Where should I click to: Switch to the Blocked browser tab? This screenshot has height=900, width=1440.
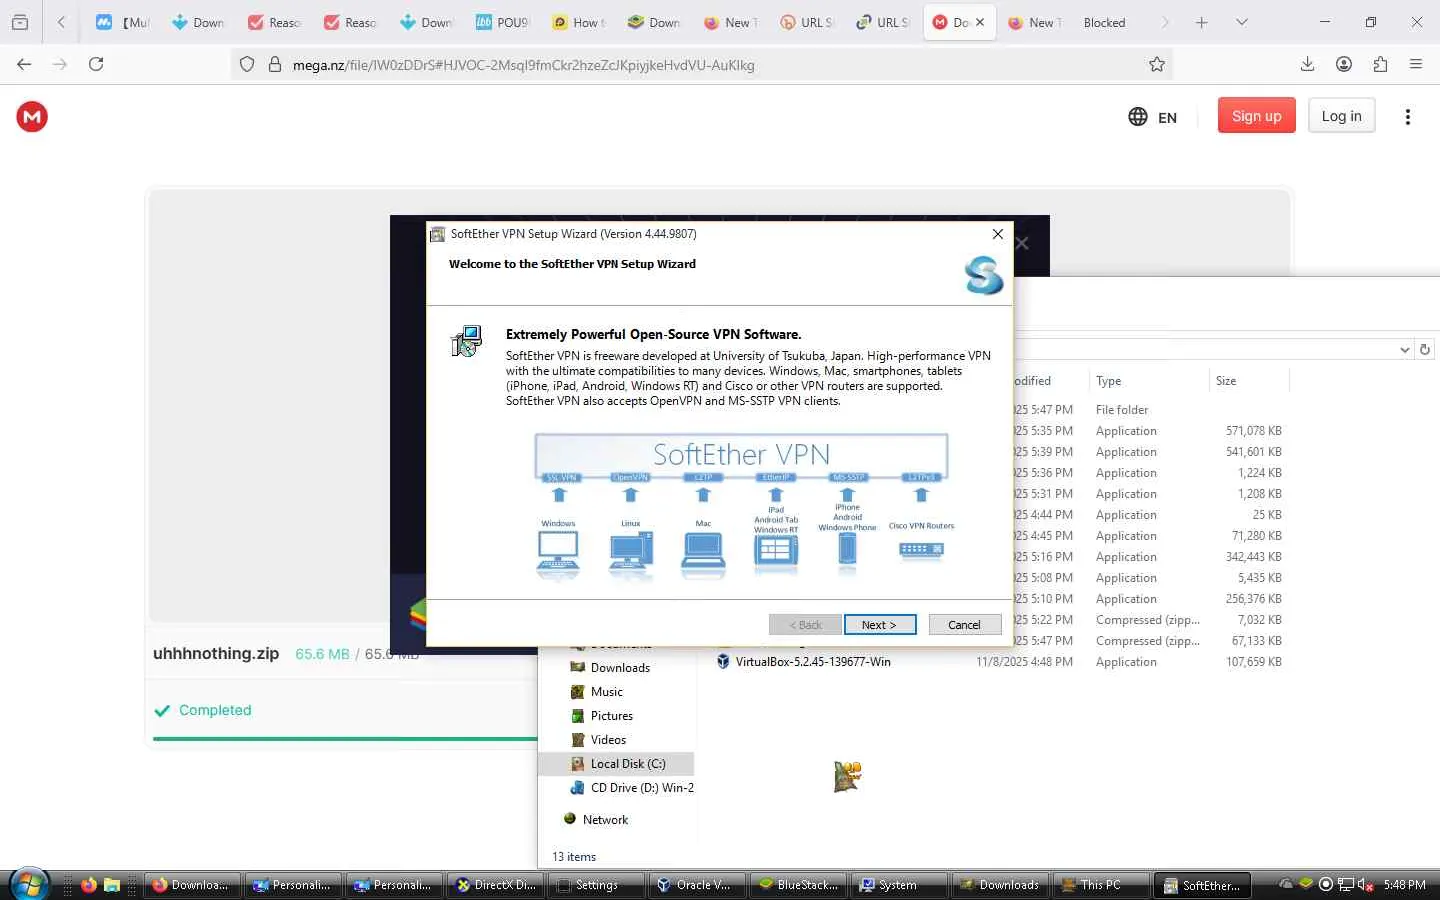[1104, 22]
